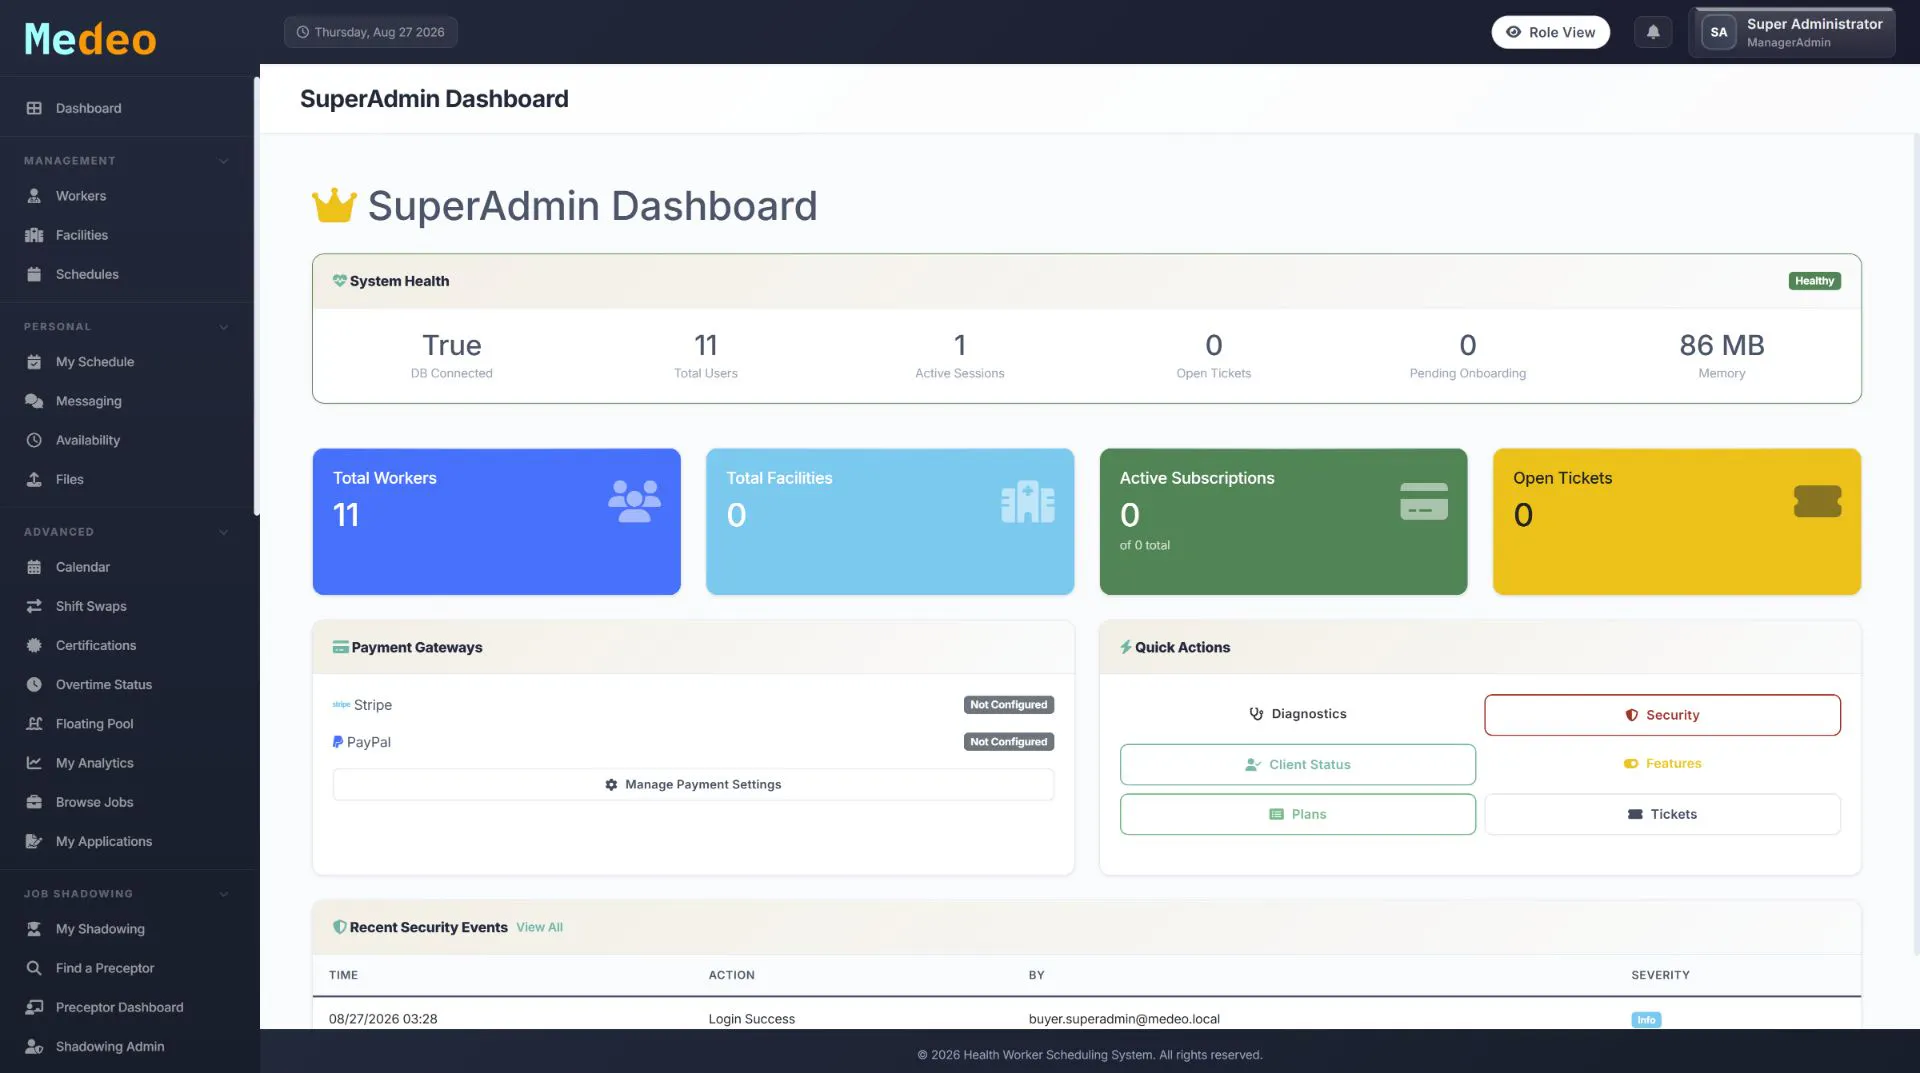Click the Certifications sidebar icon
1920x1073 pixels.
(x=34, y=645)
